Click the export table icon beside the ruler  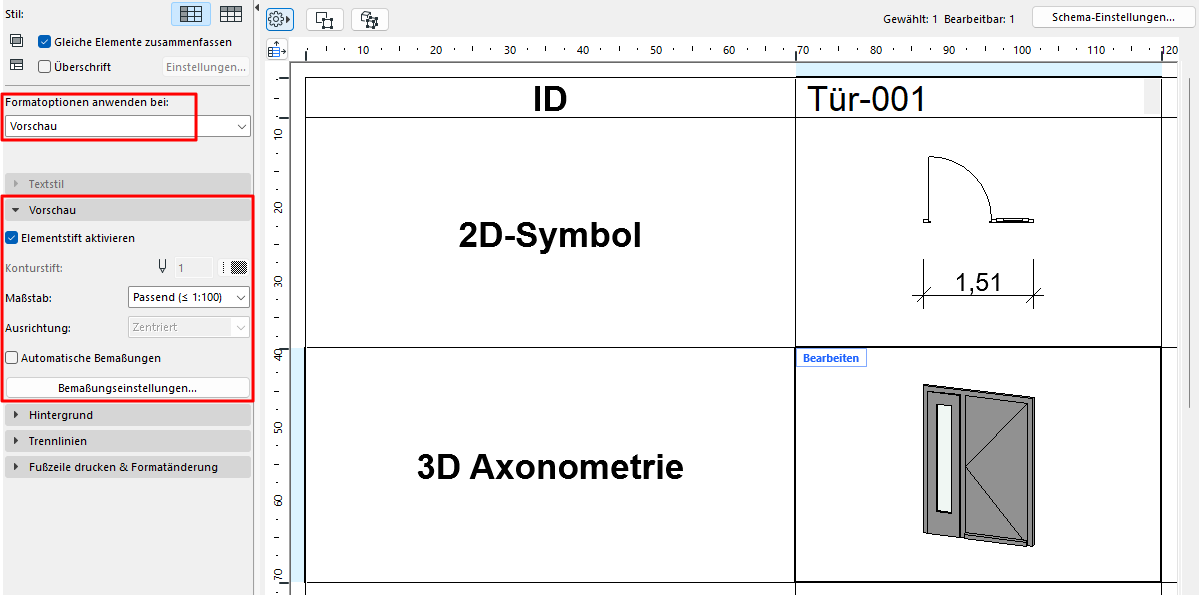(x=276, y=49)
